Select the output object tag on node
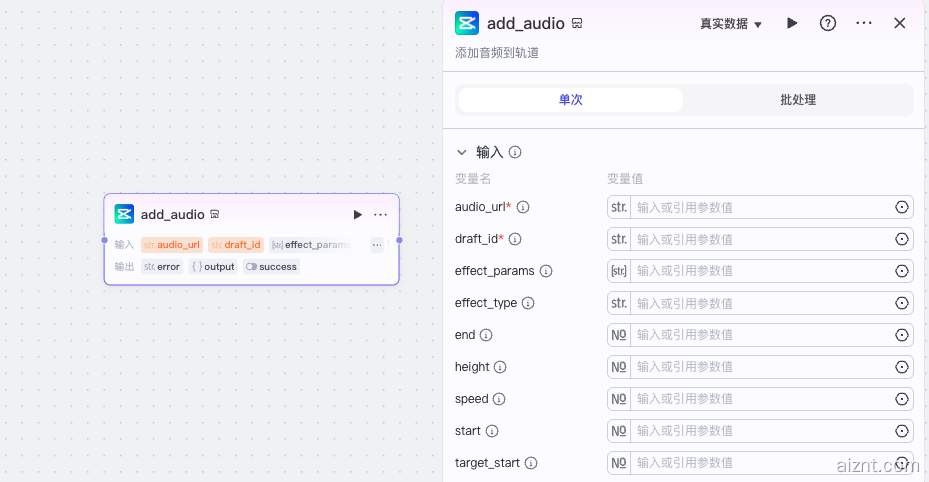 [x=213, y=266]
